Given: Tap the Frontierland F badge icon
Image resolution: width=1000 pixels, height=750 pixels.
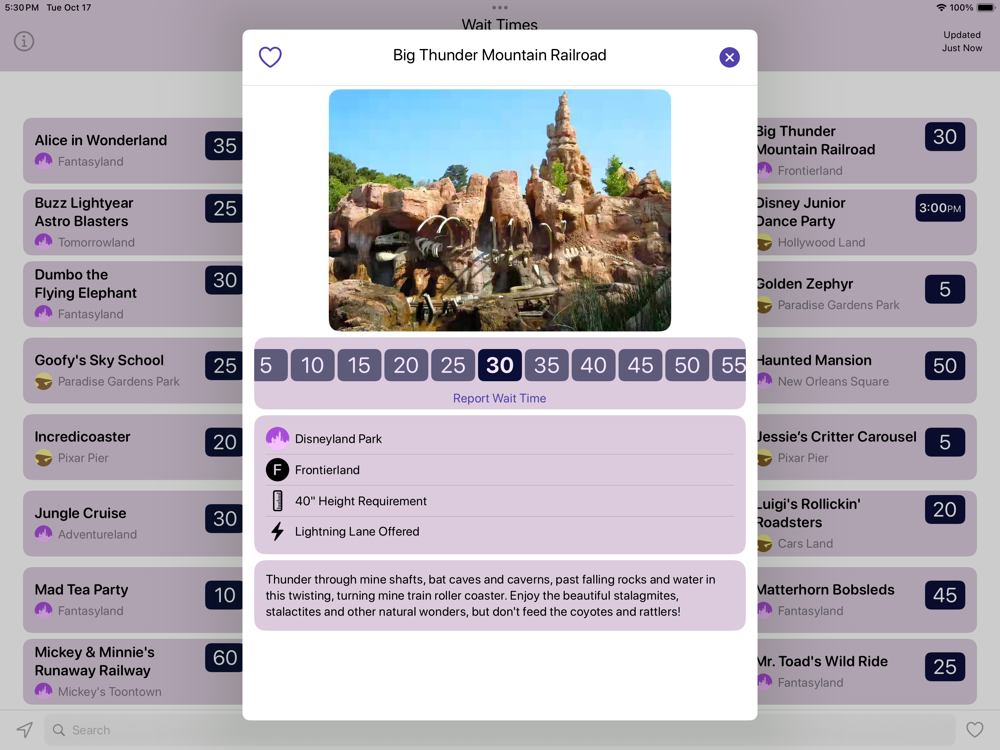Looking at the screenshot, I should click(x=277, y=470).
